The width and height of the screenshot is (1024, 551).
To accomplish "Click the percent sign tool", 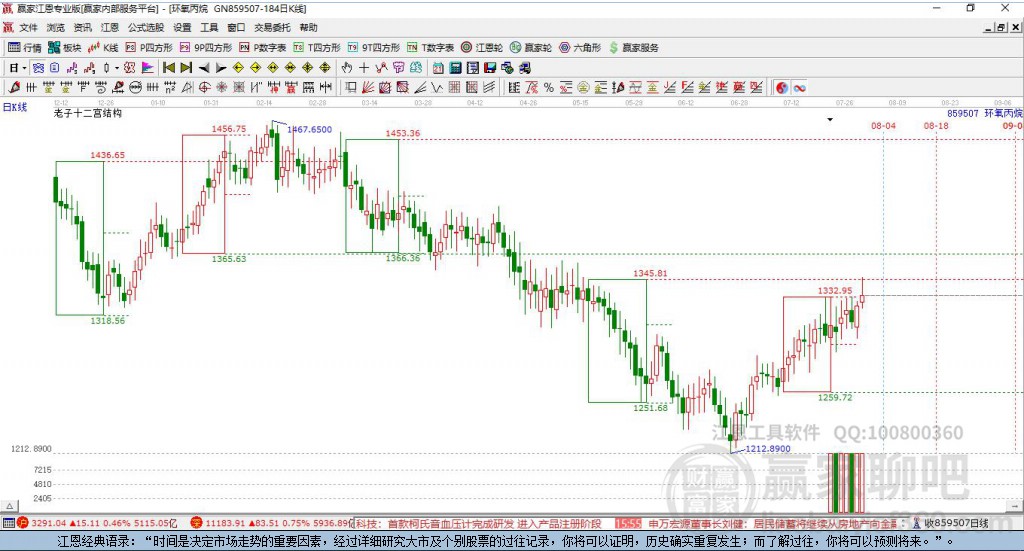I will point(549,87).
